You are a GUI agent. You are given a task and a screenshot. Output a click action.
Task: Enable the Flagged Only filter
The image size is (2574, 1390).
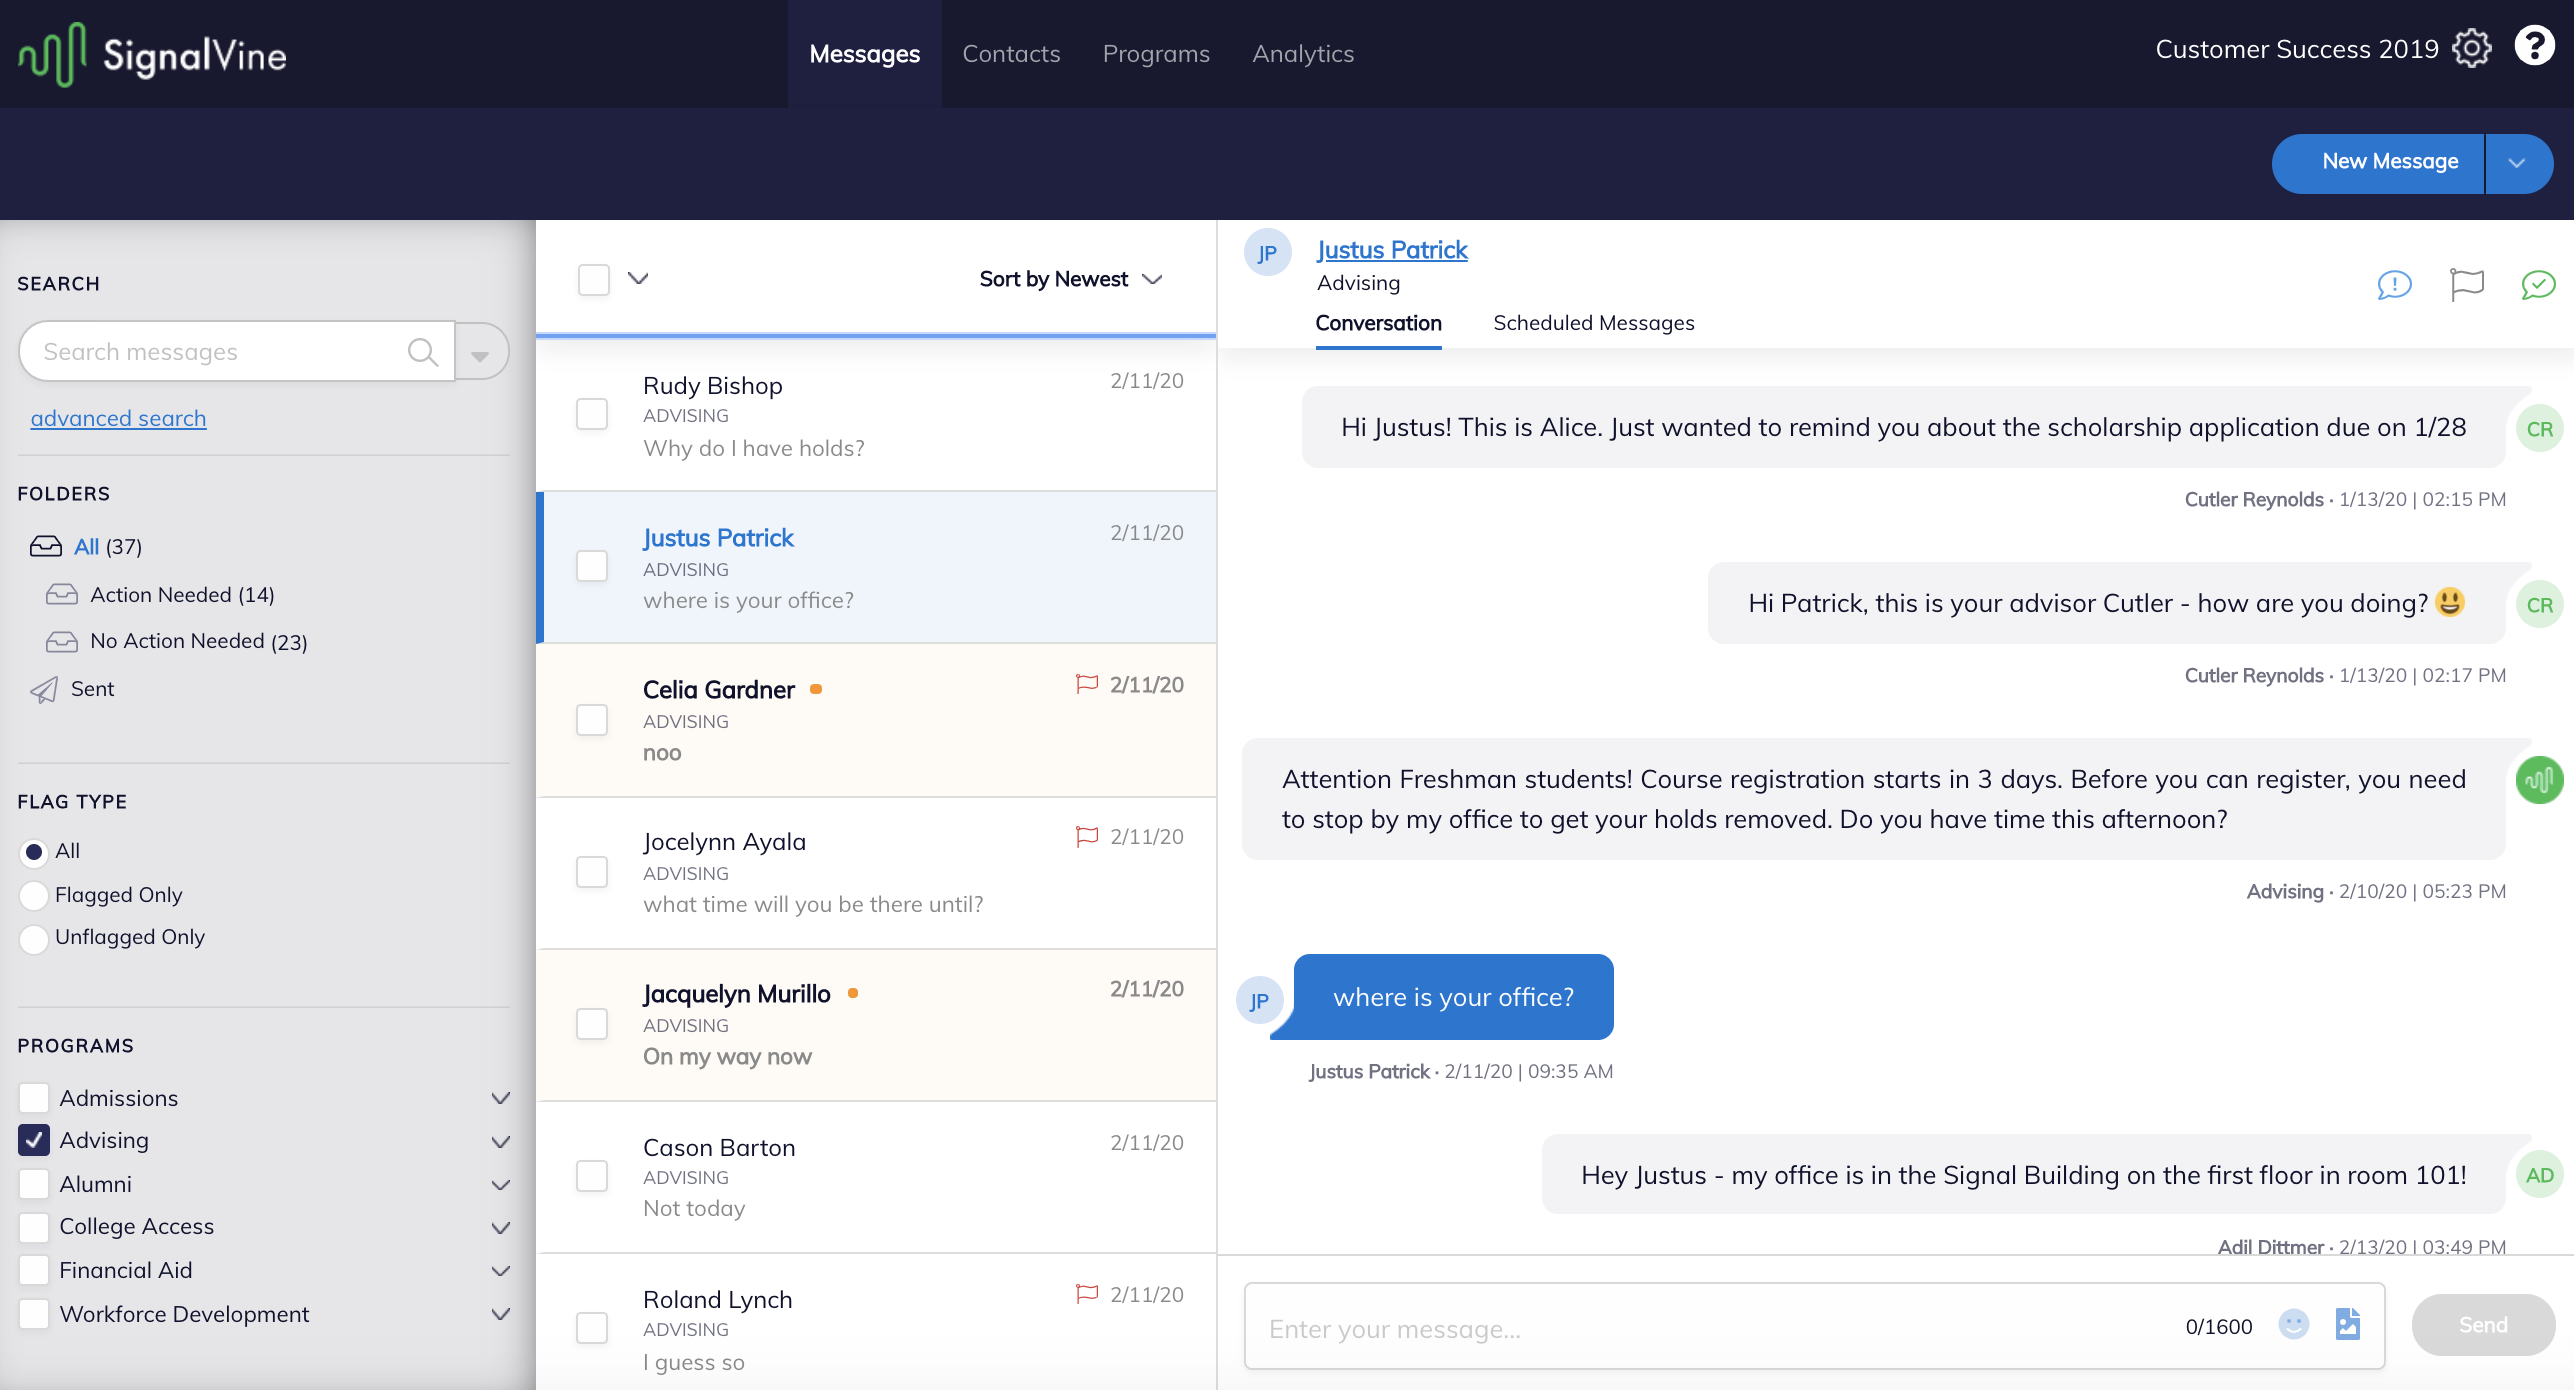point(33,895)
